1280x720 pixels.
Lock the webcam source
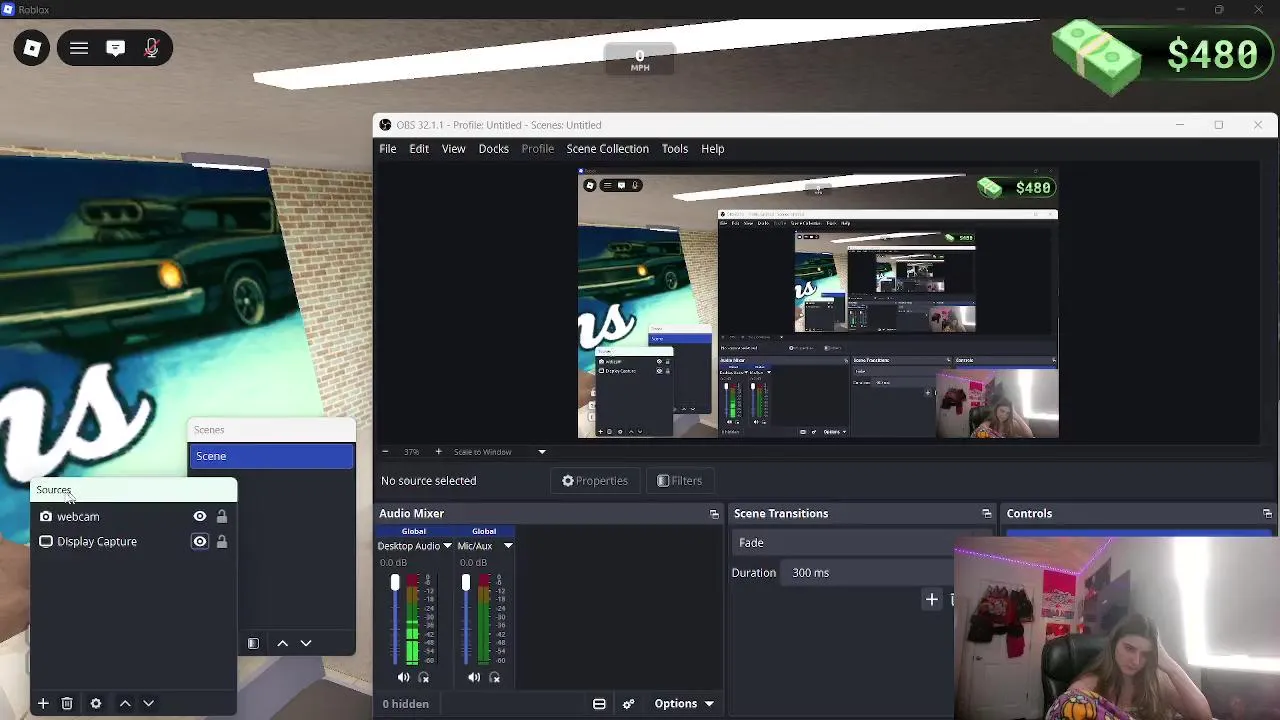(x=222, y=517)
